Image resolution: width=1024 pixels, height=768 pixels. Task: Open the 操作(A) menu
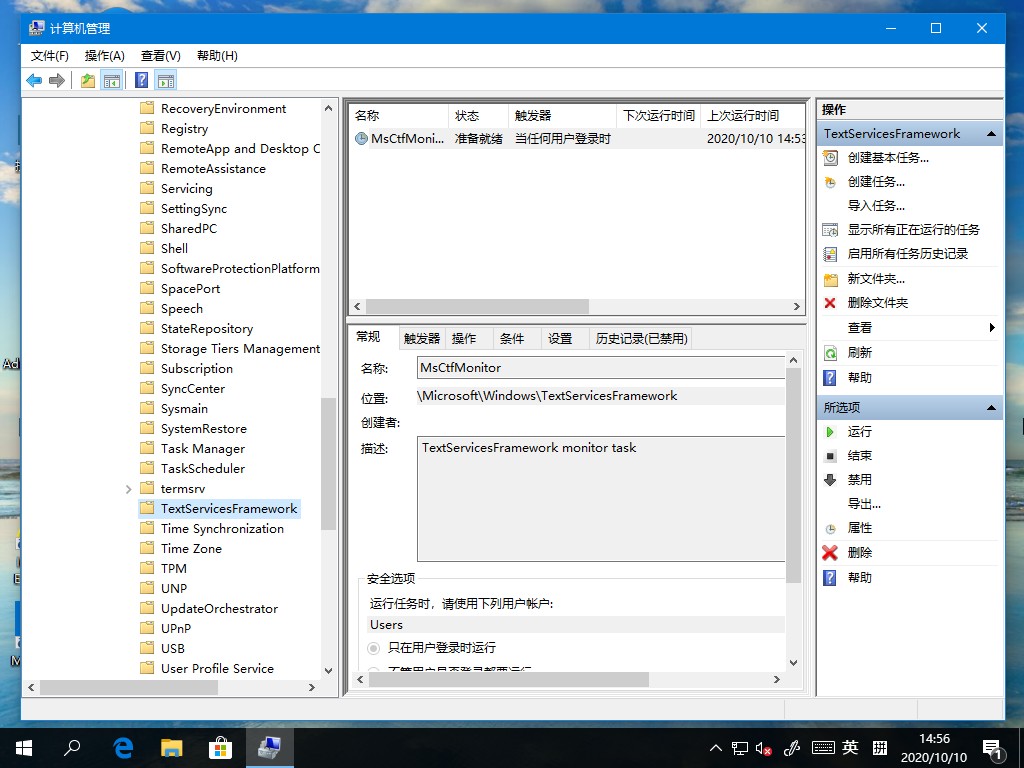tap(103, 55)
